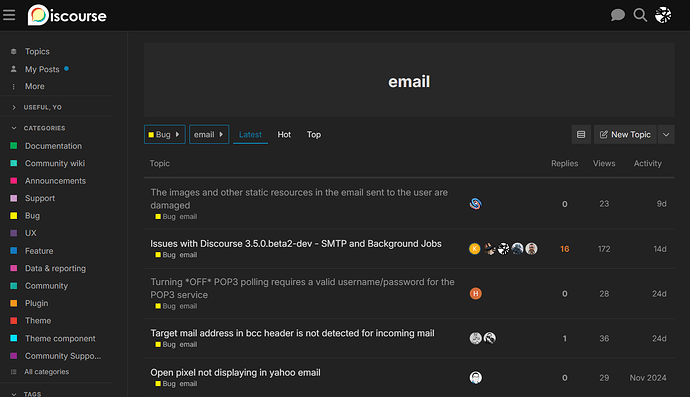Click the Topics stack icon in sidebar

tap(14, 51)
